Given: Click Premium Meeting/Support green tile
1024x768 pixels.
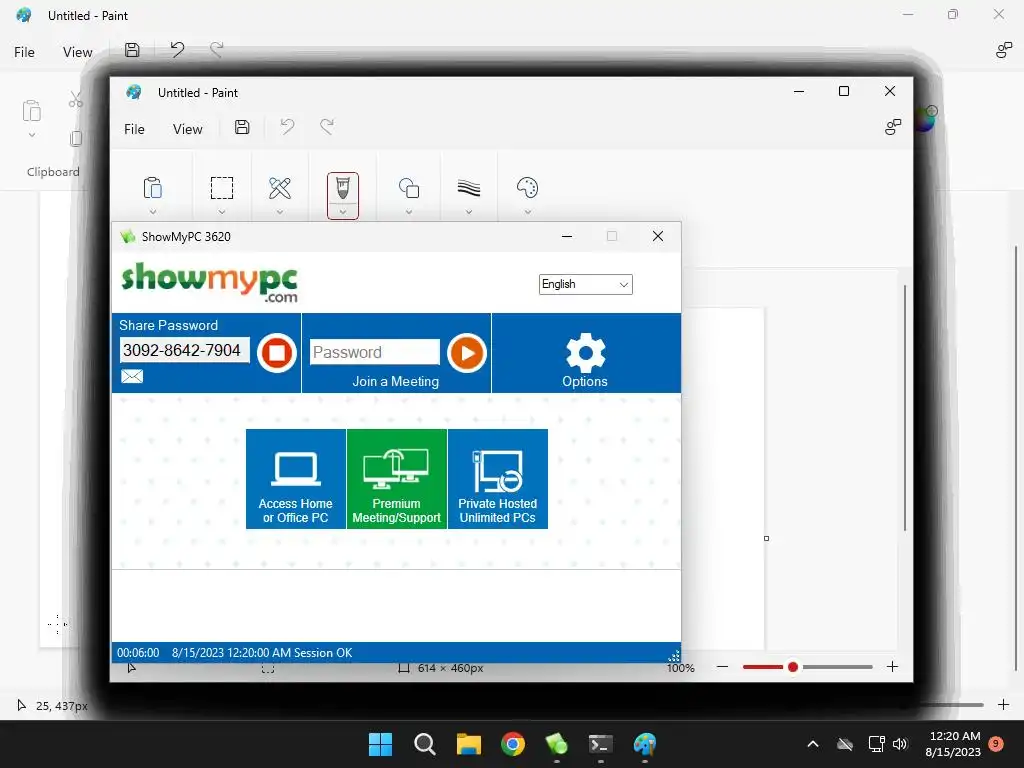Looking at the screenshot, I should 396,479.
